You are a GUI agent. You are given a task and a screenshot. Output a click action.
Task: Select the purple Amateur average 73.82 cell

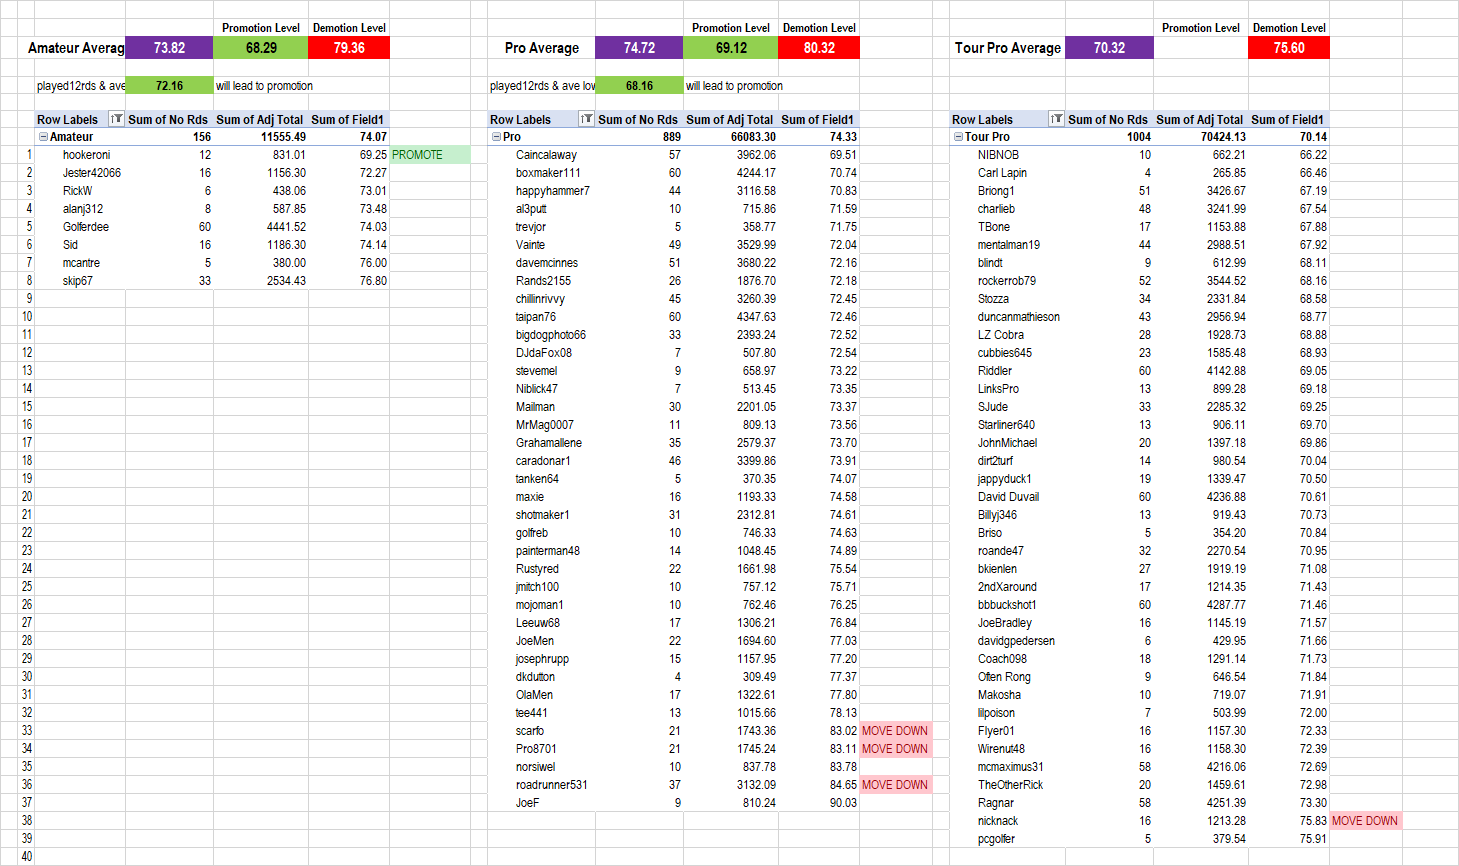coord(169,48)
